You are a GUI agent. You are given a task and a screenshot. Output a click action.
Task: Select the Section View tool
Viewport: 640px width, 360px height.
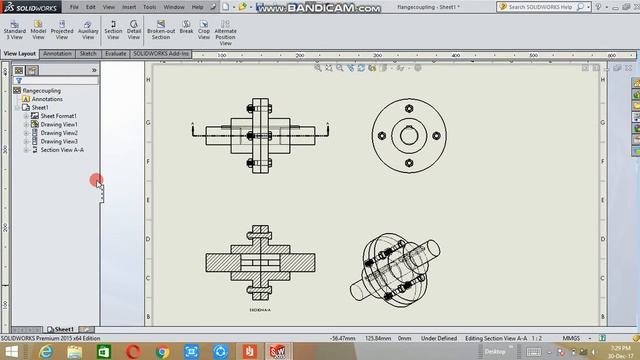pyautogui.click(x=113, y=30)
